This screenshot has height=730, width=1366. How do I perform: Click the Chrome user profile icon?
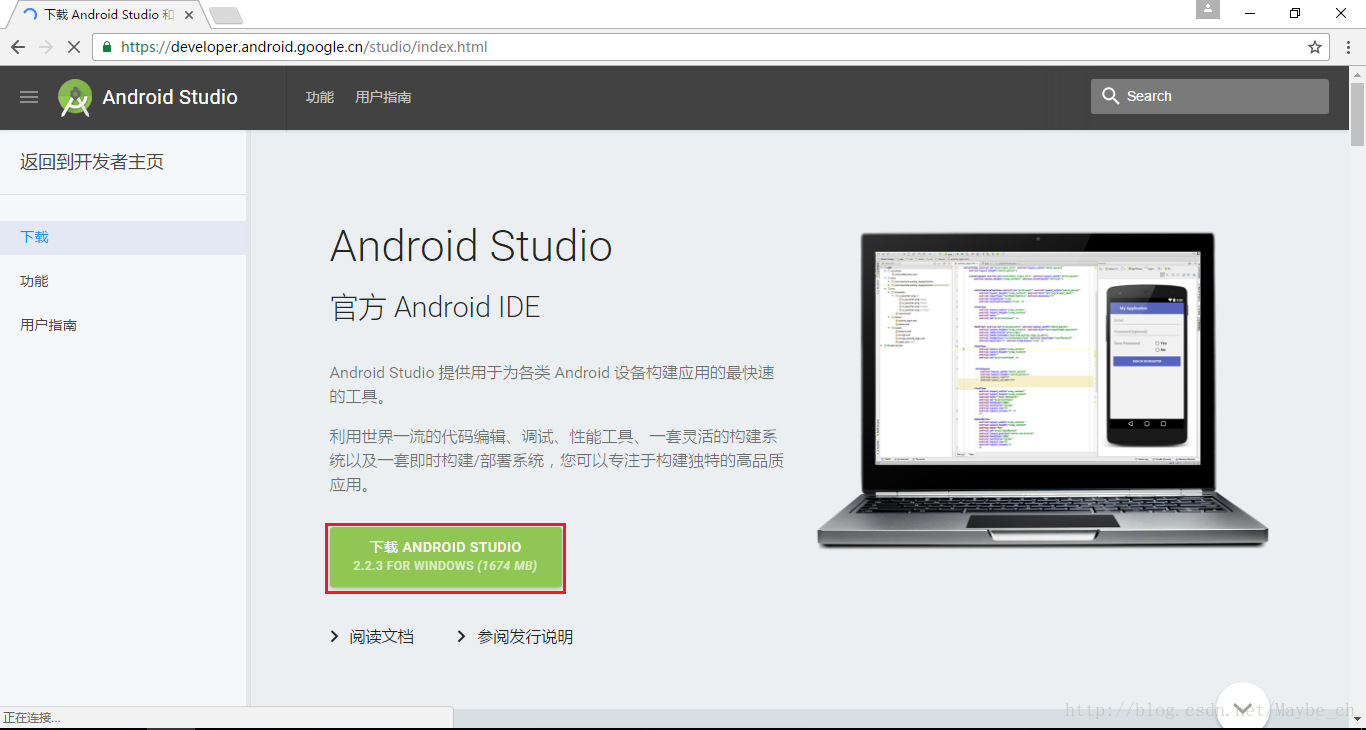[x=1208, y=10]
